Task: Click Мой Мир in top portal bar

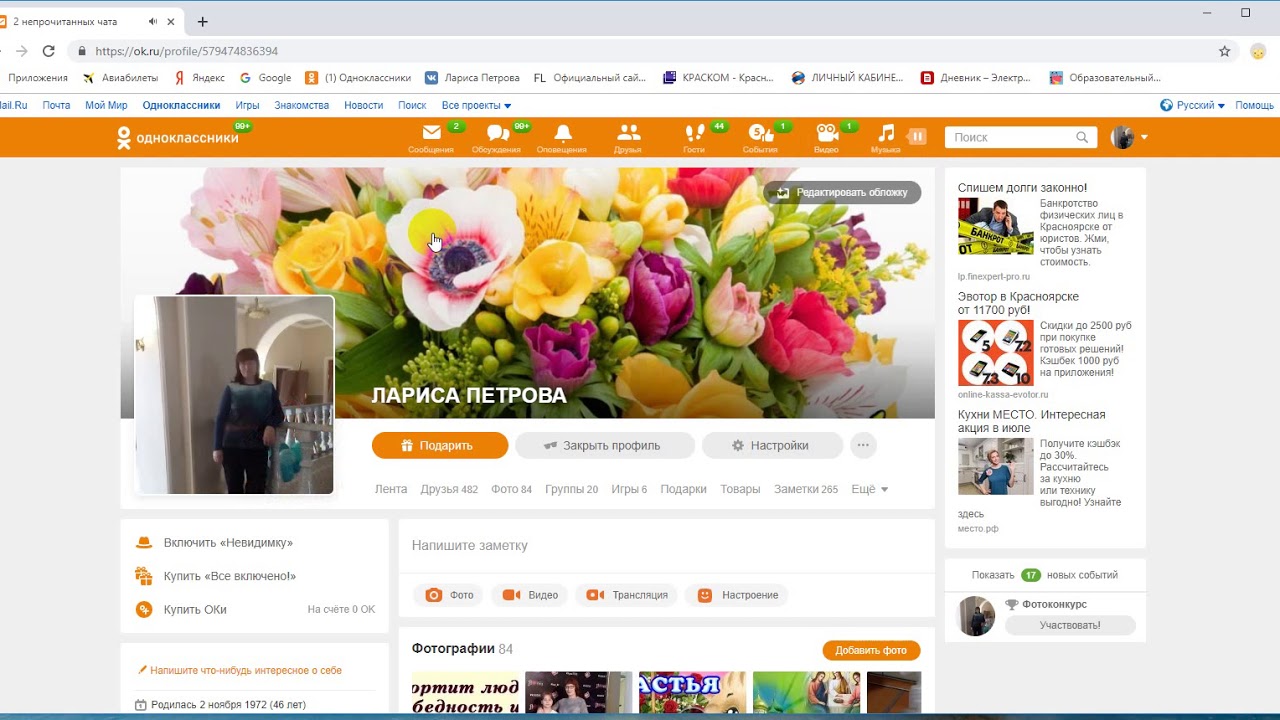Action: 106,105
